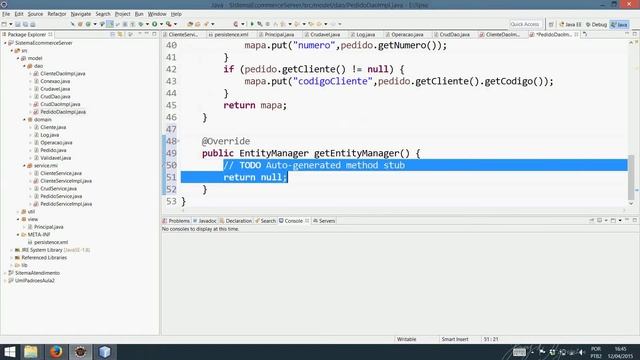Switch to the Debug perspective
The image size is (640, 360).
[x=596, y=24]
